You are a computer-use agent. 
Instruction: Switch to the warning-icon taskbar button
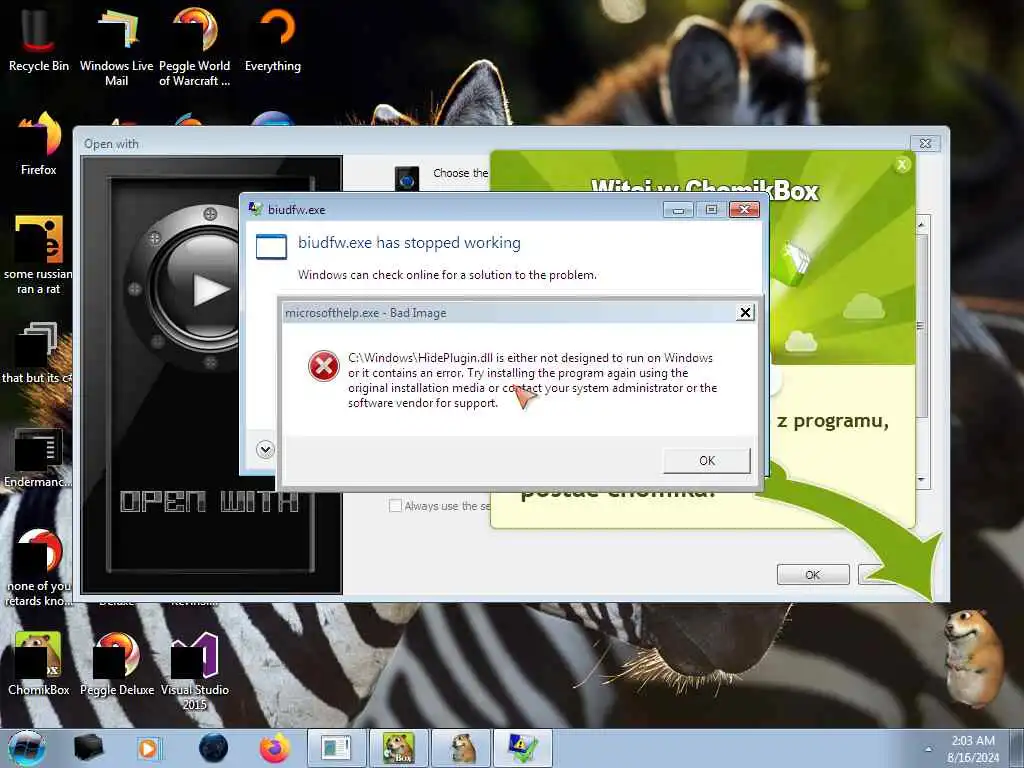[523, 748]
